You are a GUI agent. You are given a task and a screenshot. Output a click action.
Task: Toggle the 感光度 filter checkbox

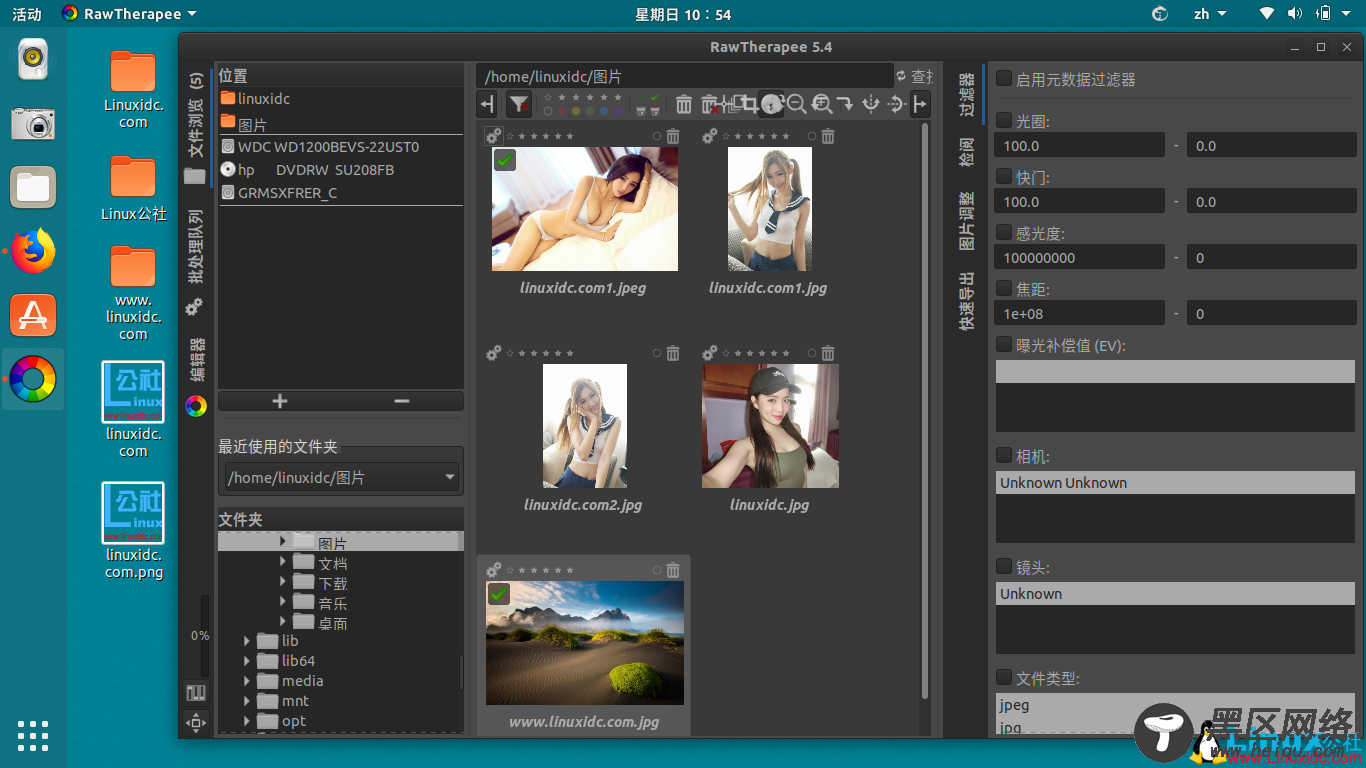(1004, 233)
